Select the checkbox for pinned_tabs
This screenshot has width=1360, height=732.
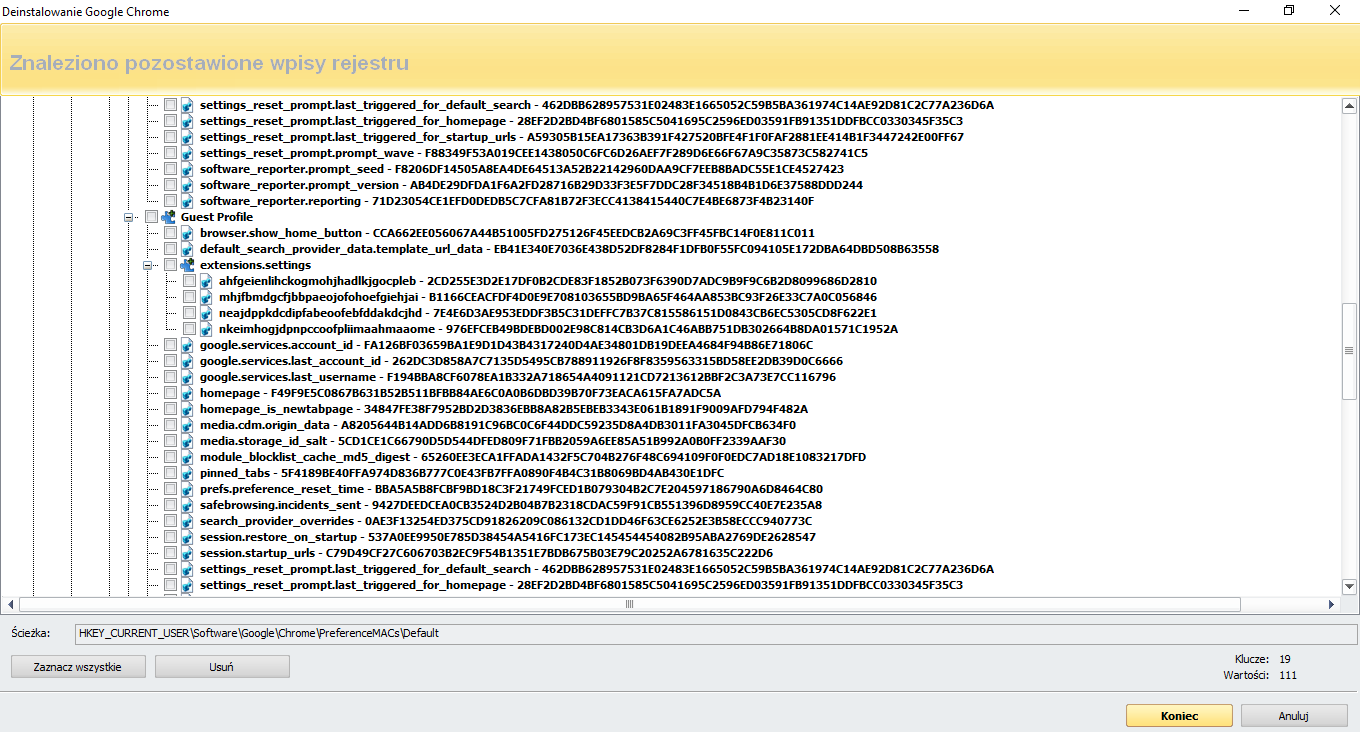(x=170, y=473)
